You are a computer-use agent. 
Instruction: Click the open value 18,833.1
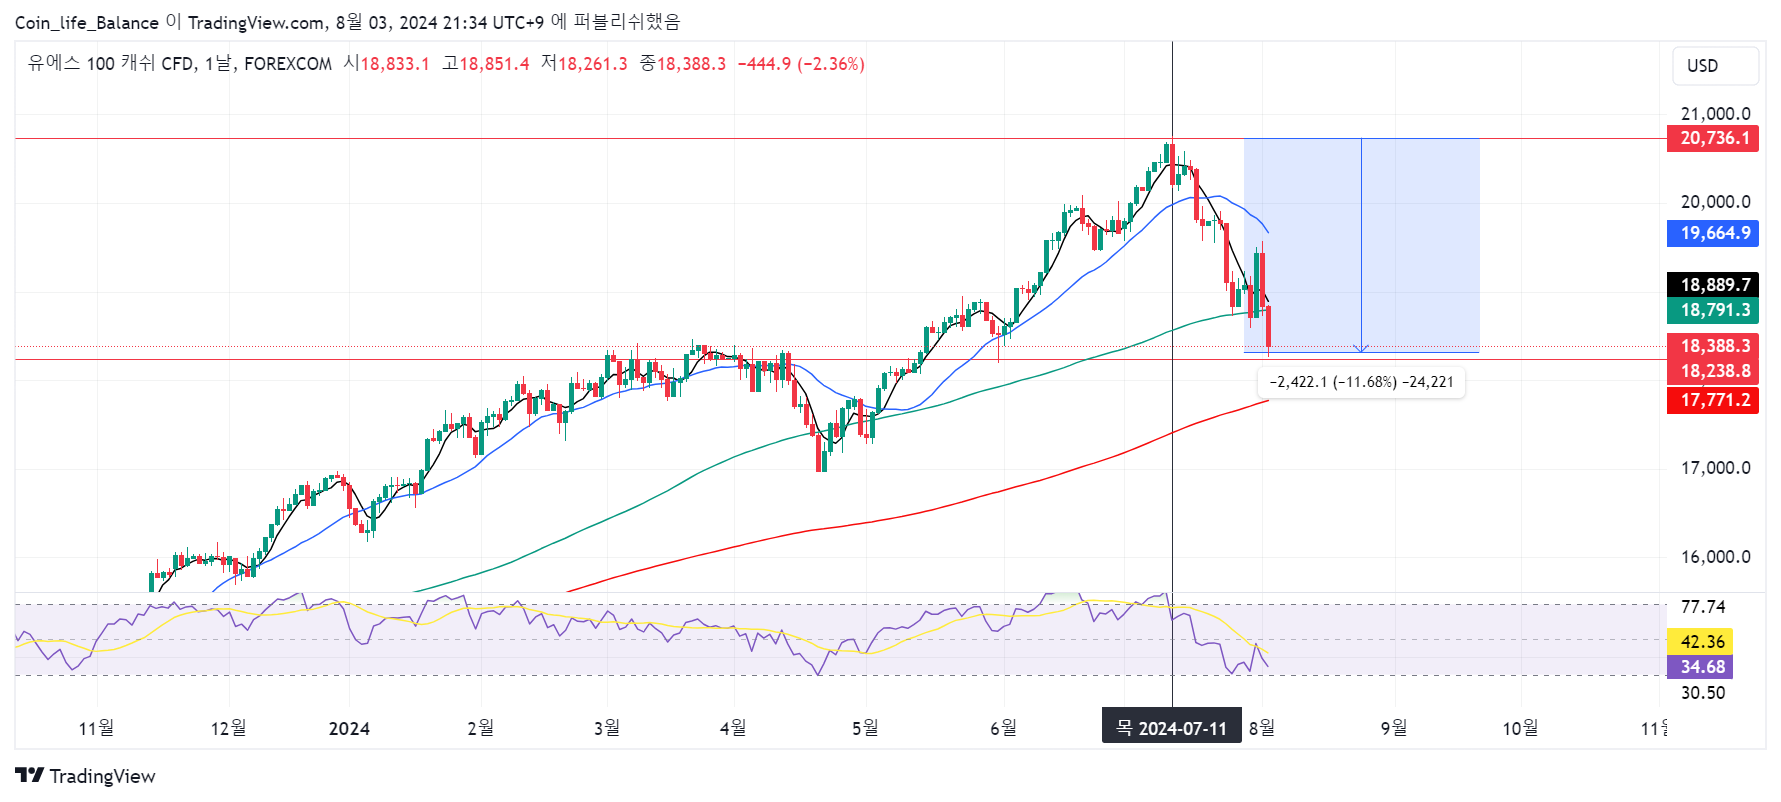(x=394, y=64)
